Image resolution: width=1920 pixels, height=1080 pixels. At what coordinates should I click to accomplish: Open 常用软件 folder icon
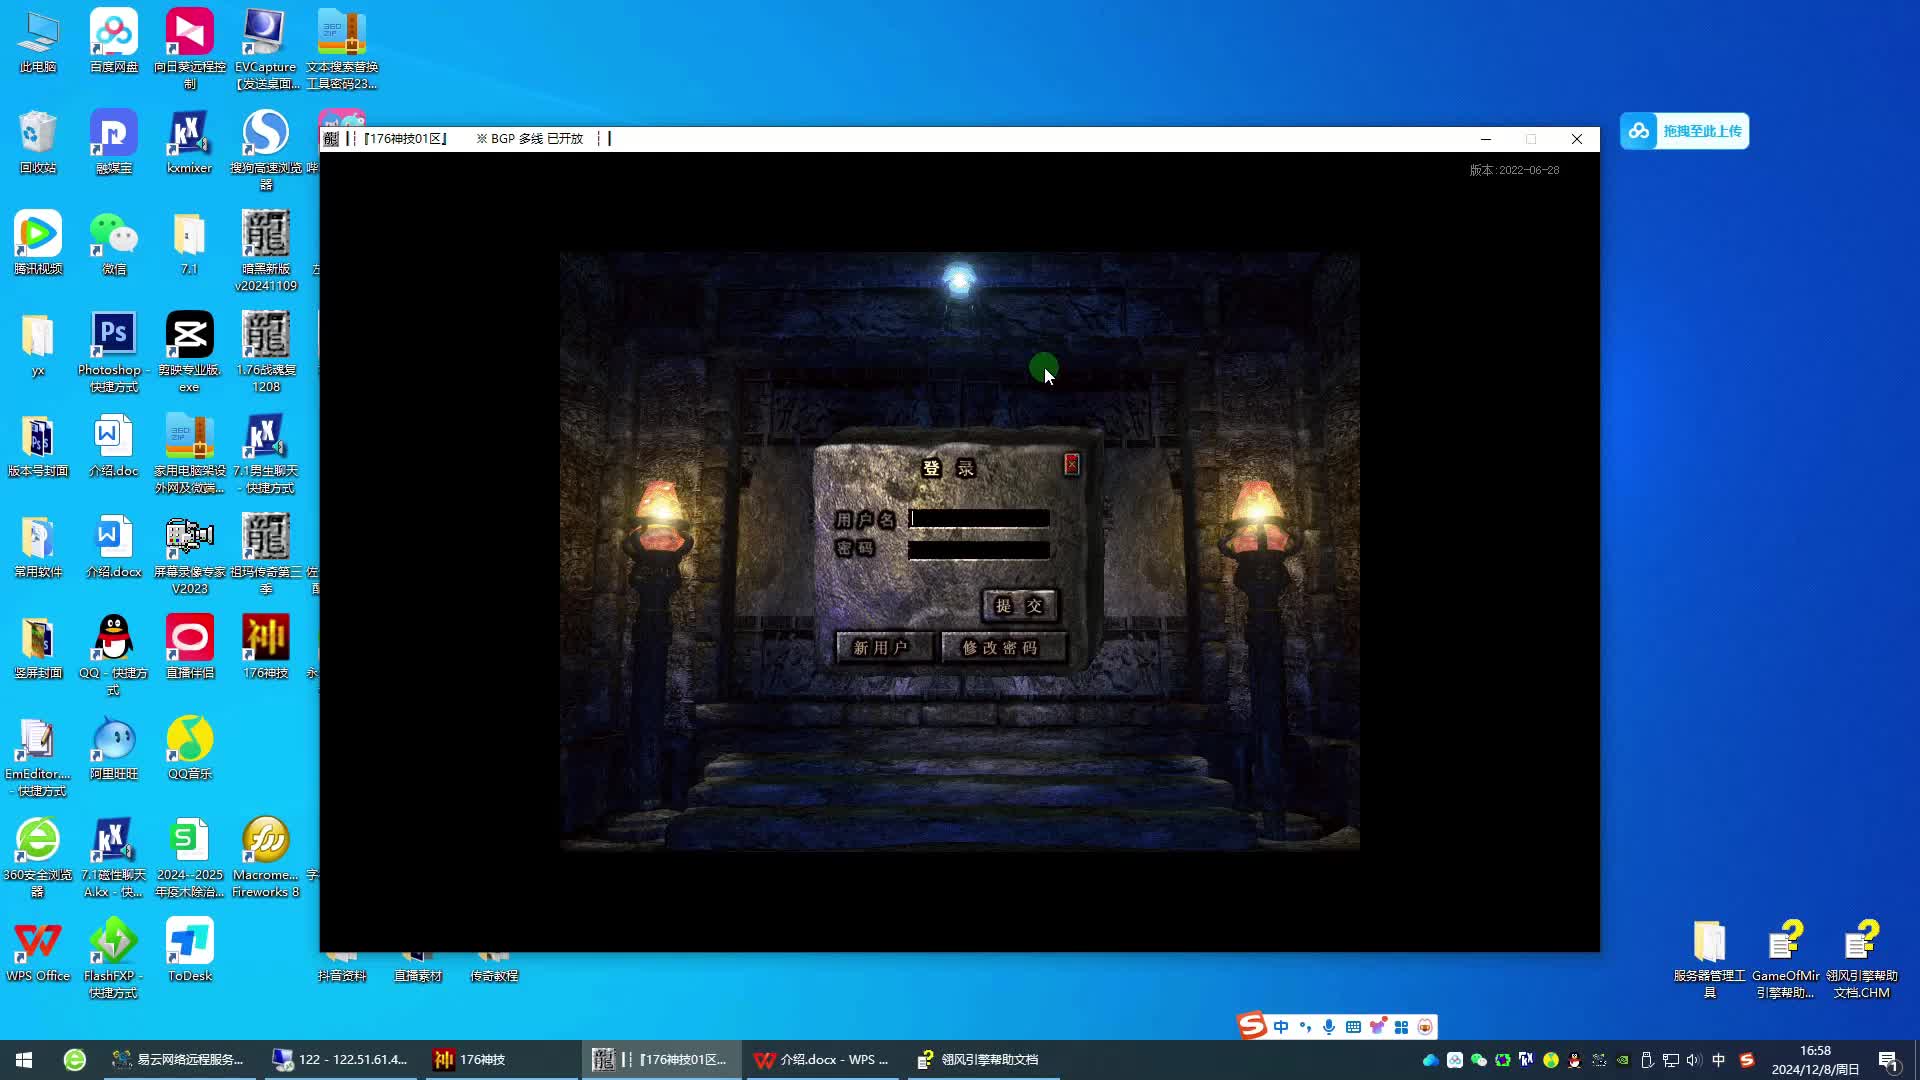tap(38, 547)
